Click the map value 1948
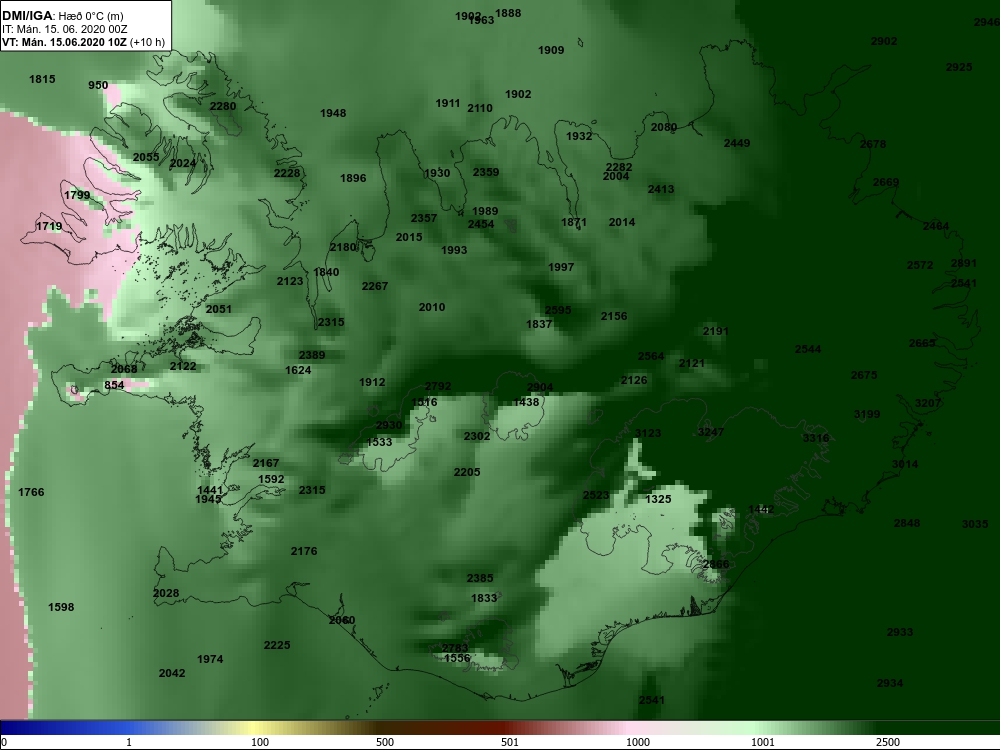The image size is (1000, 750). click(x=333, y=113)
